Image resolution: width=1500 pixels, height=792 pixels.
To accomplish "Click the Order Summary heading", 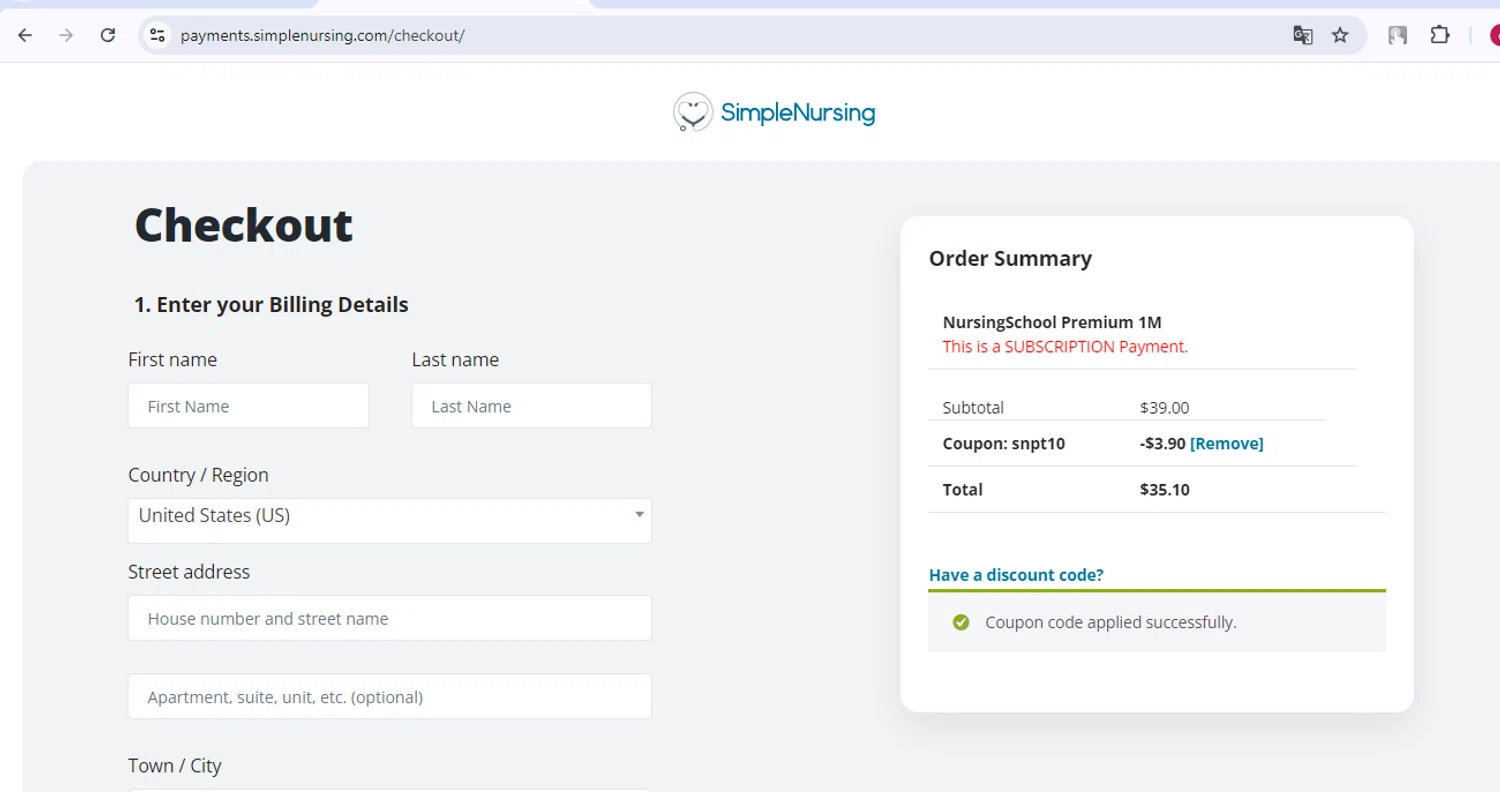I will (x=1010, y=258).
